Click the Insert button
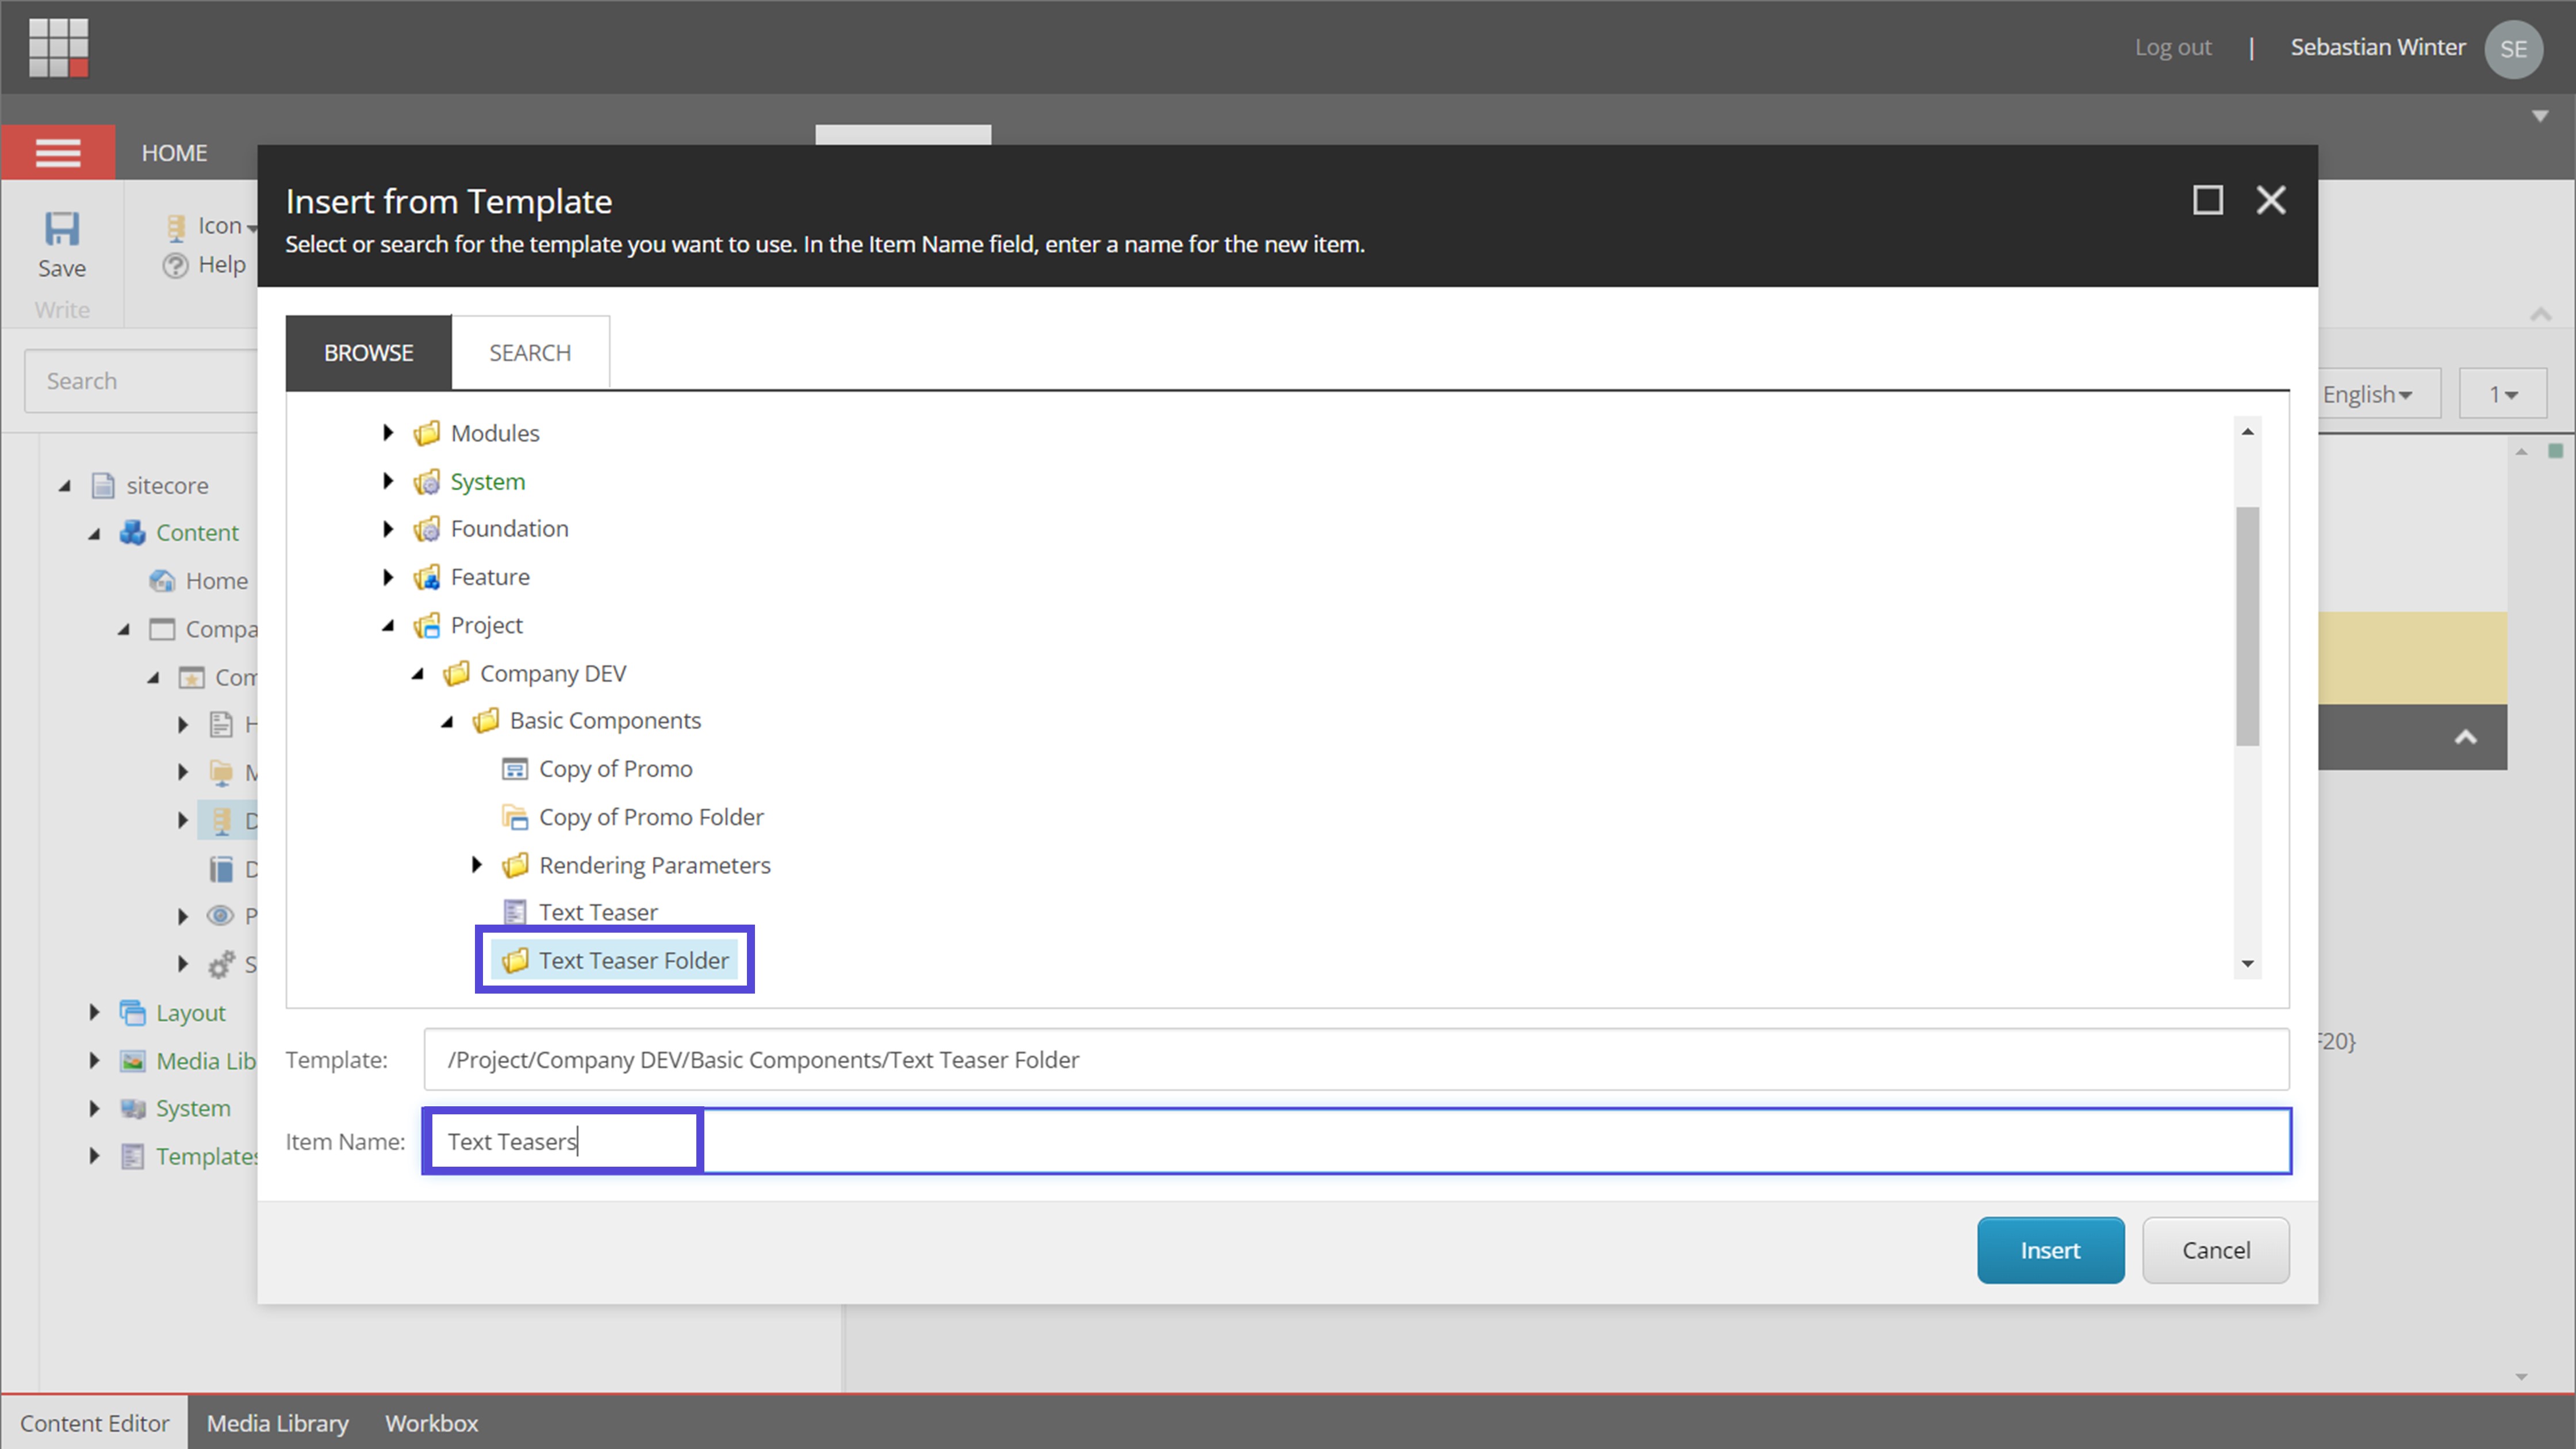2576x1449 pixels. click(x=2050, y=1249)
